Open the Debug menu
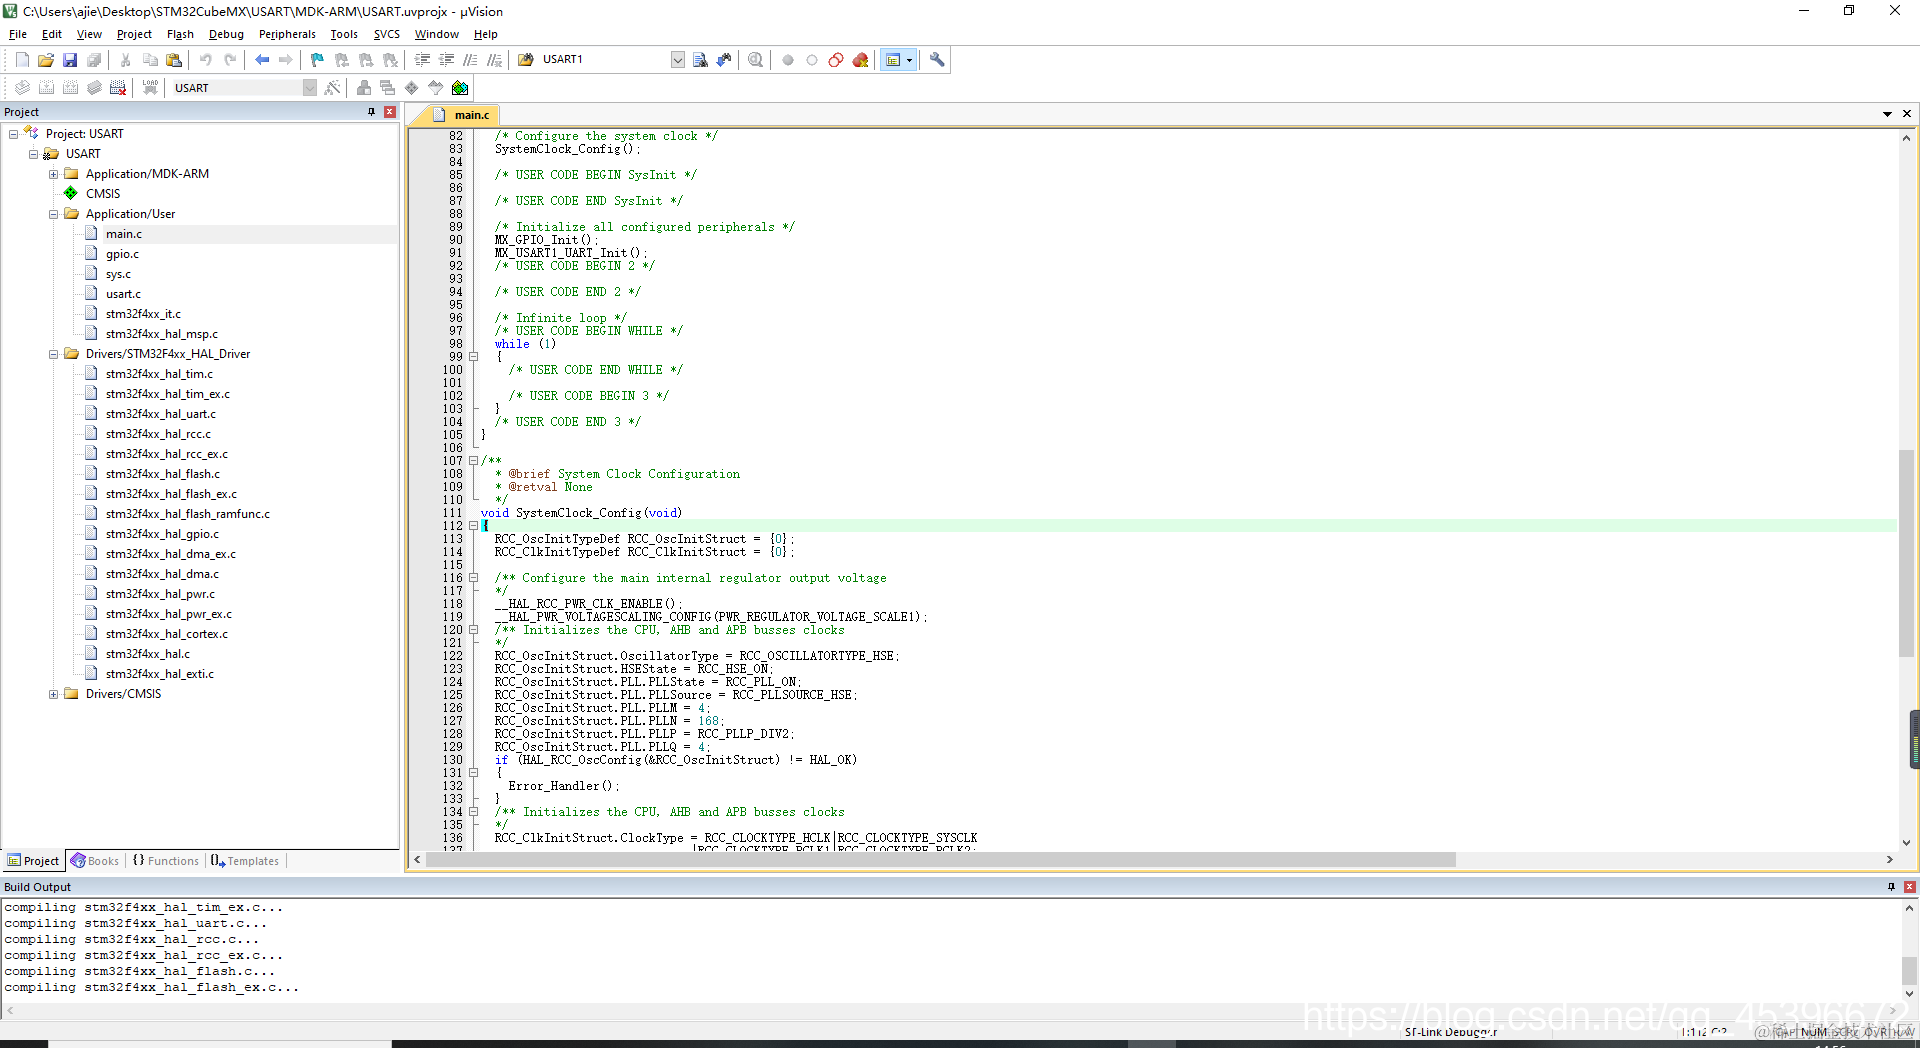Screen dimensions: 1920x1048 click(226, 34)
